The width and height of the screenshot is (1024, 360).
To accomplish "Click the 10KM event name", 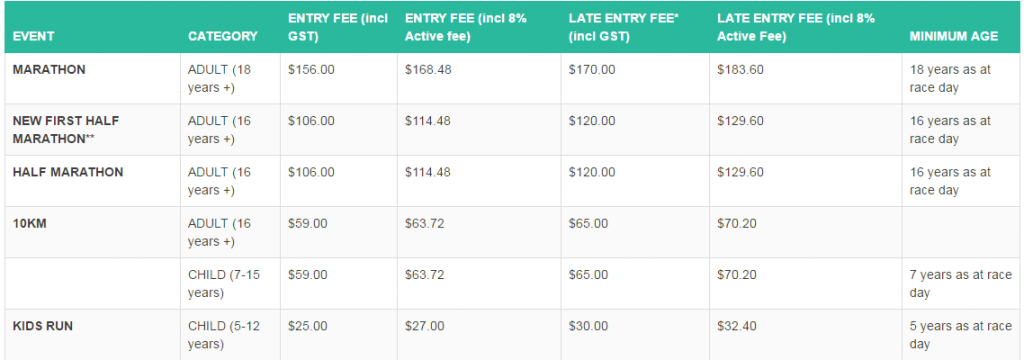I will [x=29, y=223].
